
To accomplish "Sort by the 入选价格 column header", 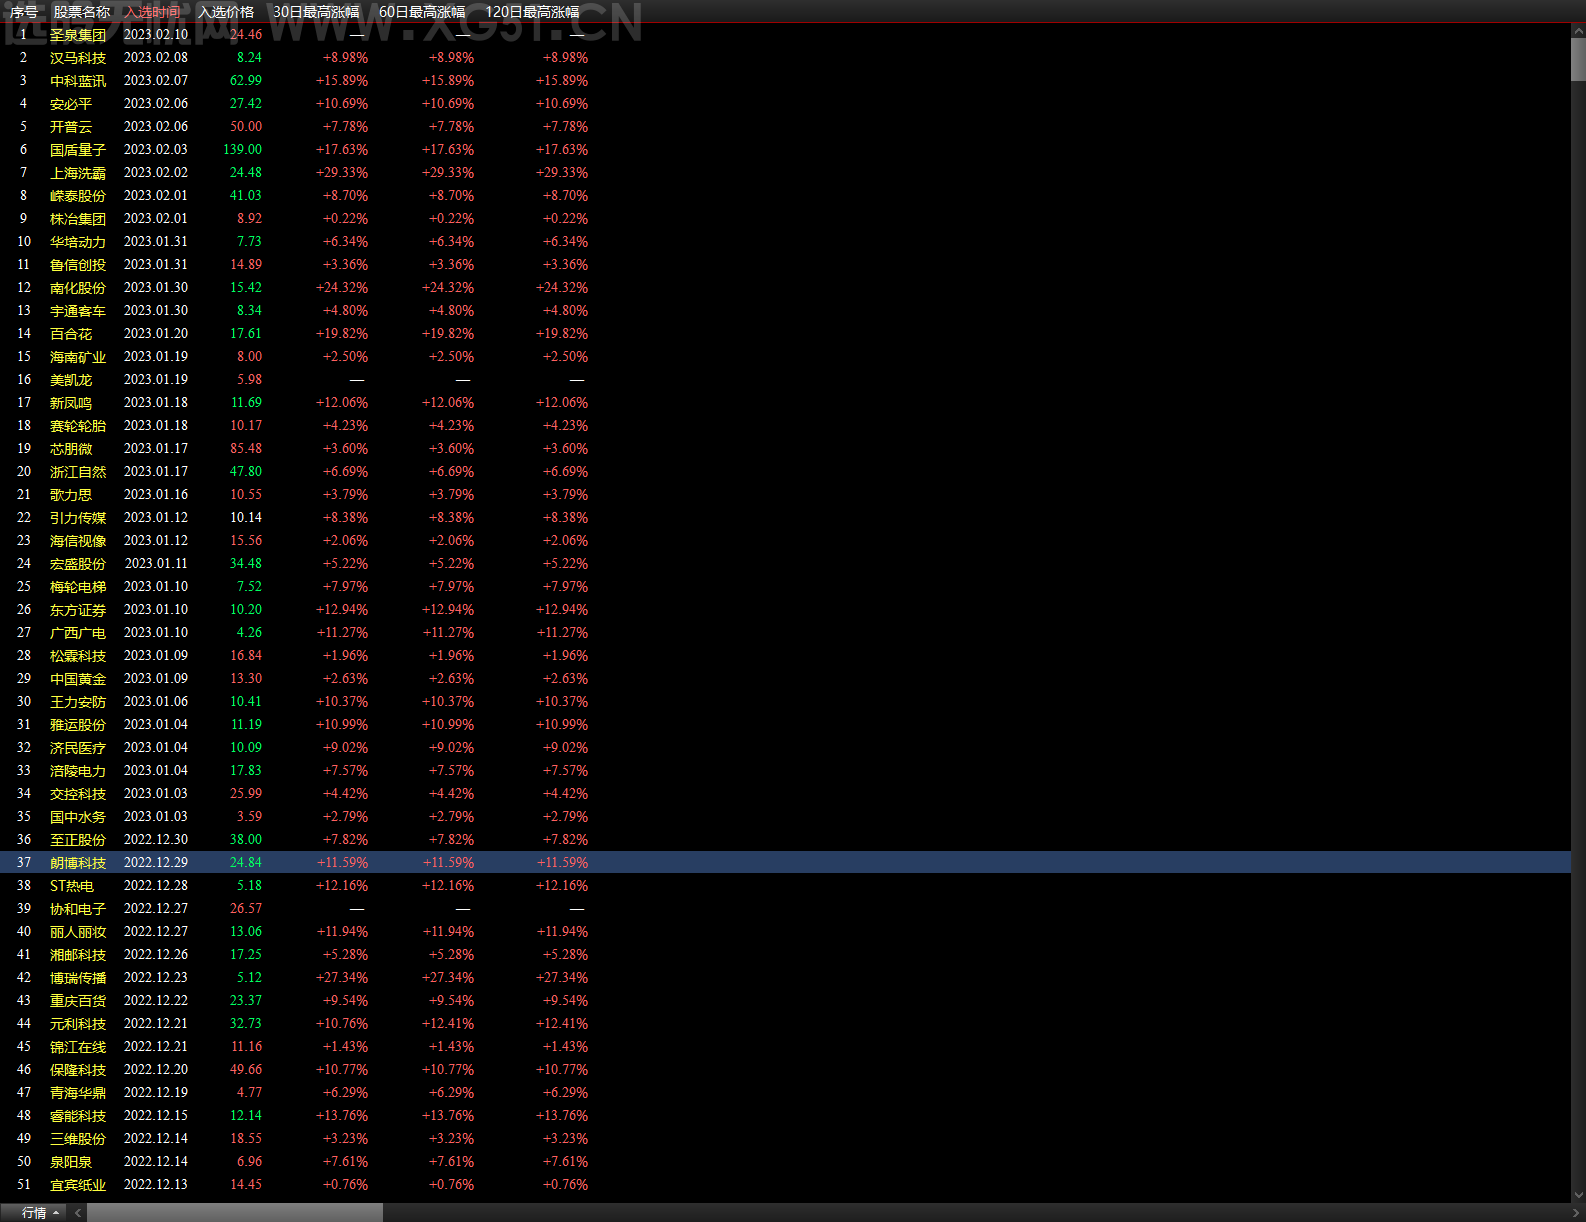I will click(226, 12).
